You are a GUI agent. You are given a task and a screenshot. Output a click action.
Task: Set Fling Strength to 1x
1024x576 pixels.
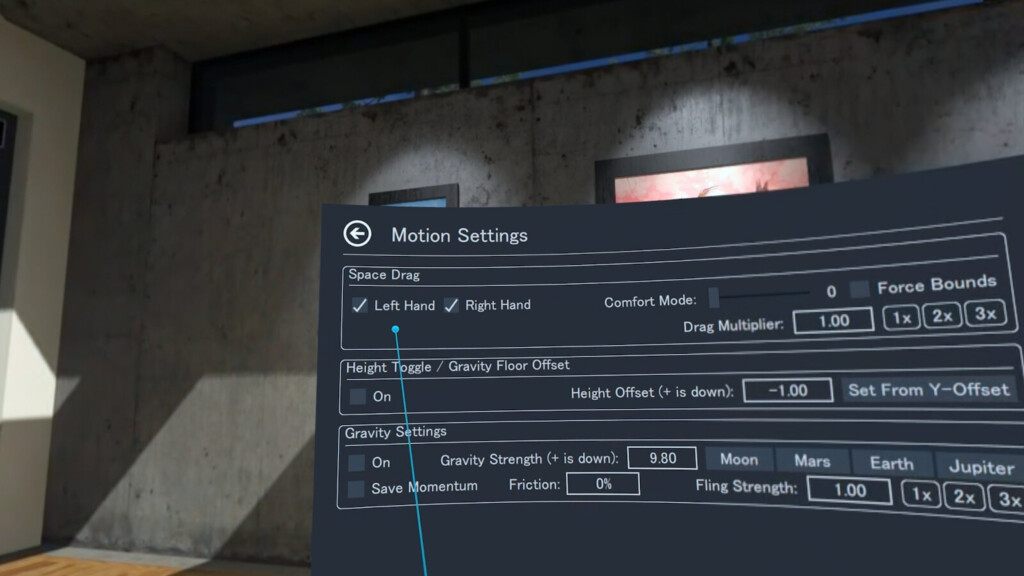click(x=921, y=494)
